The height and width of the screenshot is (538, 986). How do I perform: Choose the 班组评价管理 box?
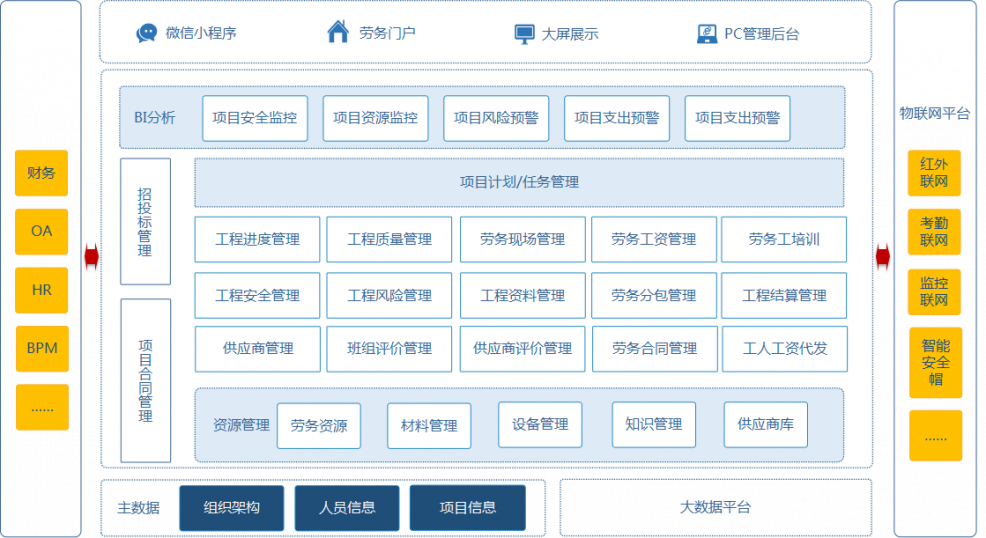[389, 349]
